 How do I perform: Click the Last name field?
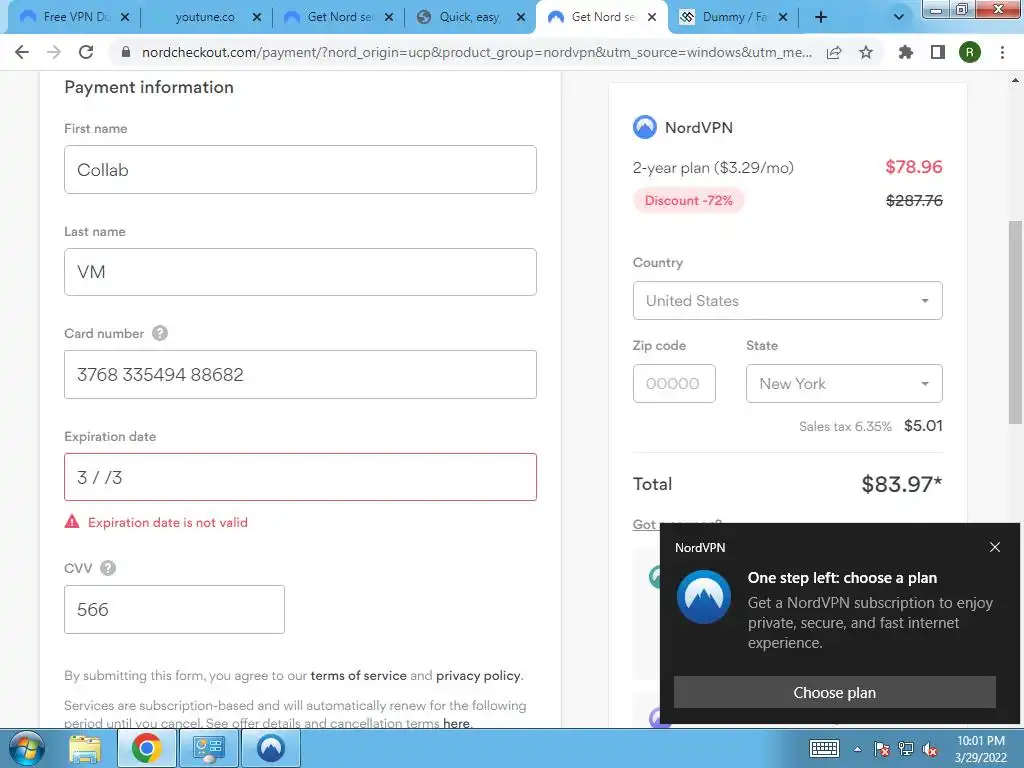click(300, 272)
